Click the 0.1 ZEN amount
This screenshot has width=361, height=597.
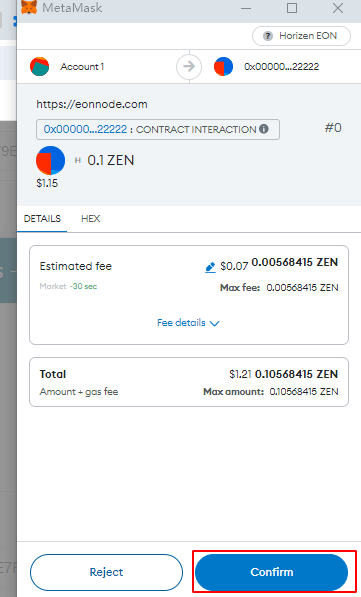[111, 160]
